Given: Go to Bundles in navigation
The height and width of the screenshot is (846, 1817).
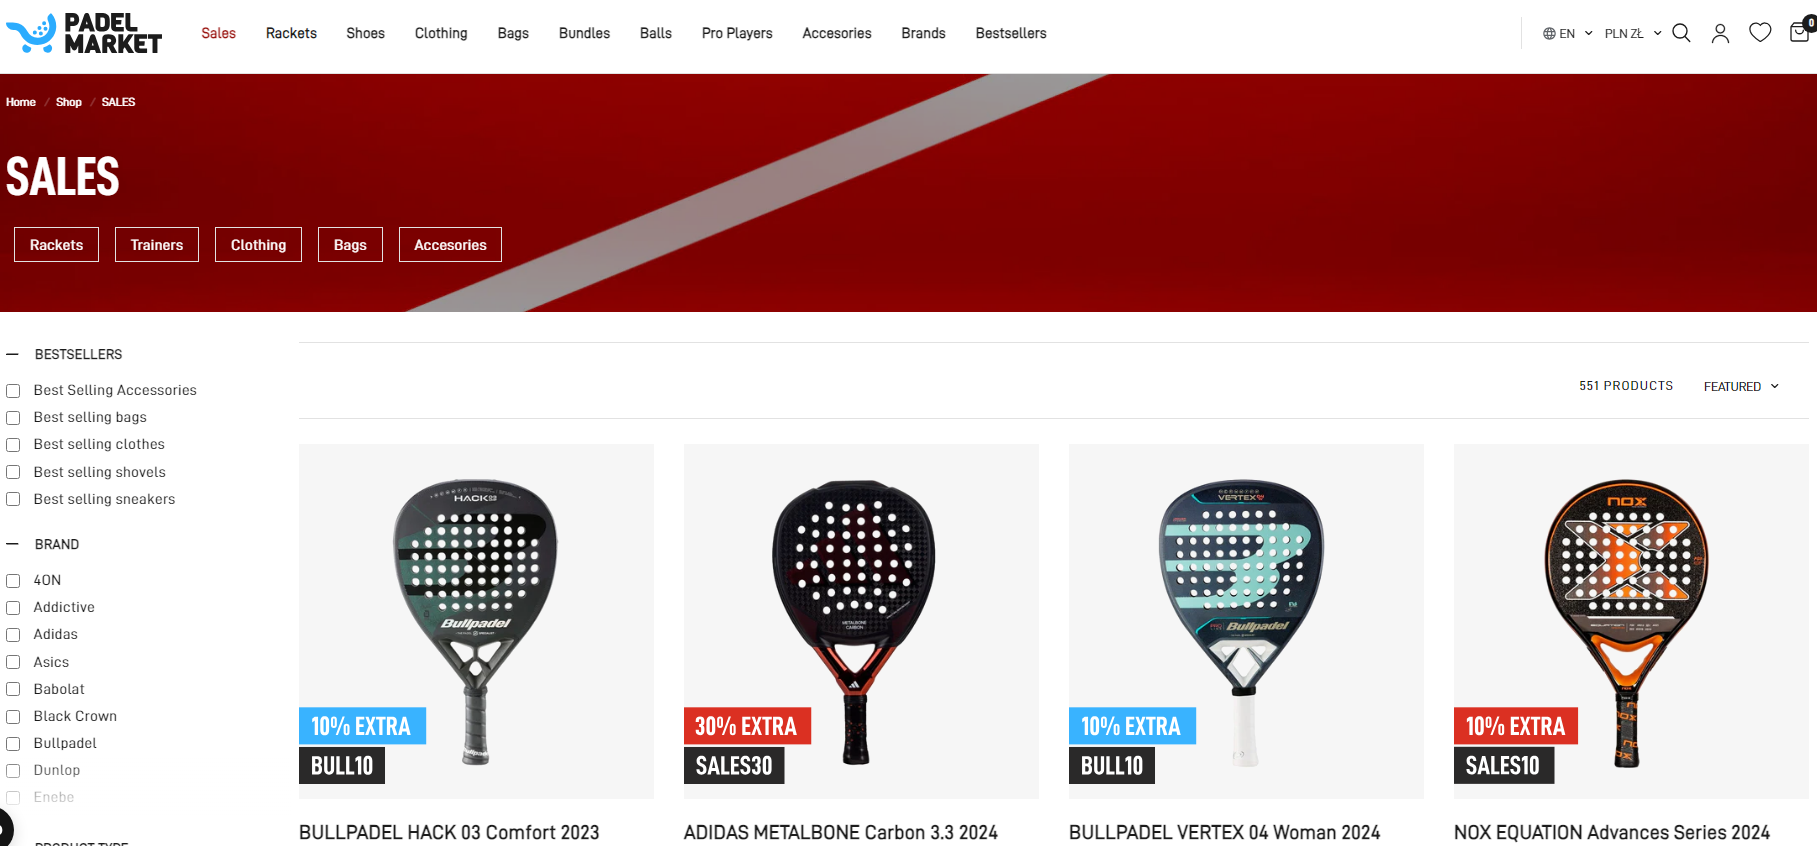Looking at the screenshot, I should [x=584, y=33].
